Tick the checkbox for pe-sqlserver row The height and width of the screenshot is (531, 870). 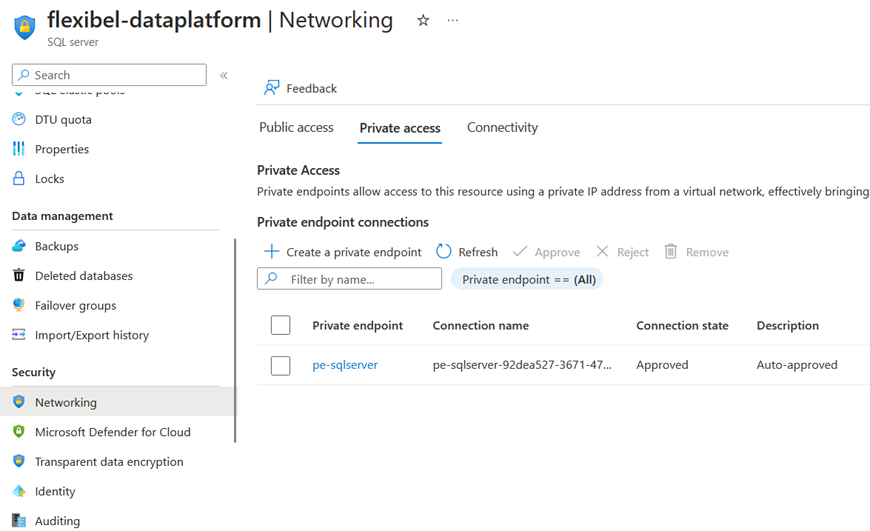coord(281,365)
